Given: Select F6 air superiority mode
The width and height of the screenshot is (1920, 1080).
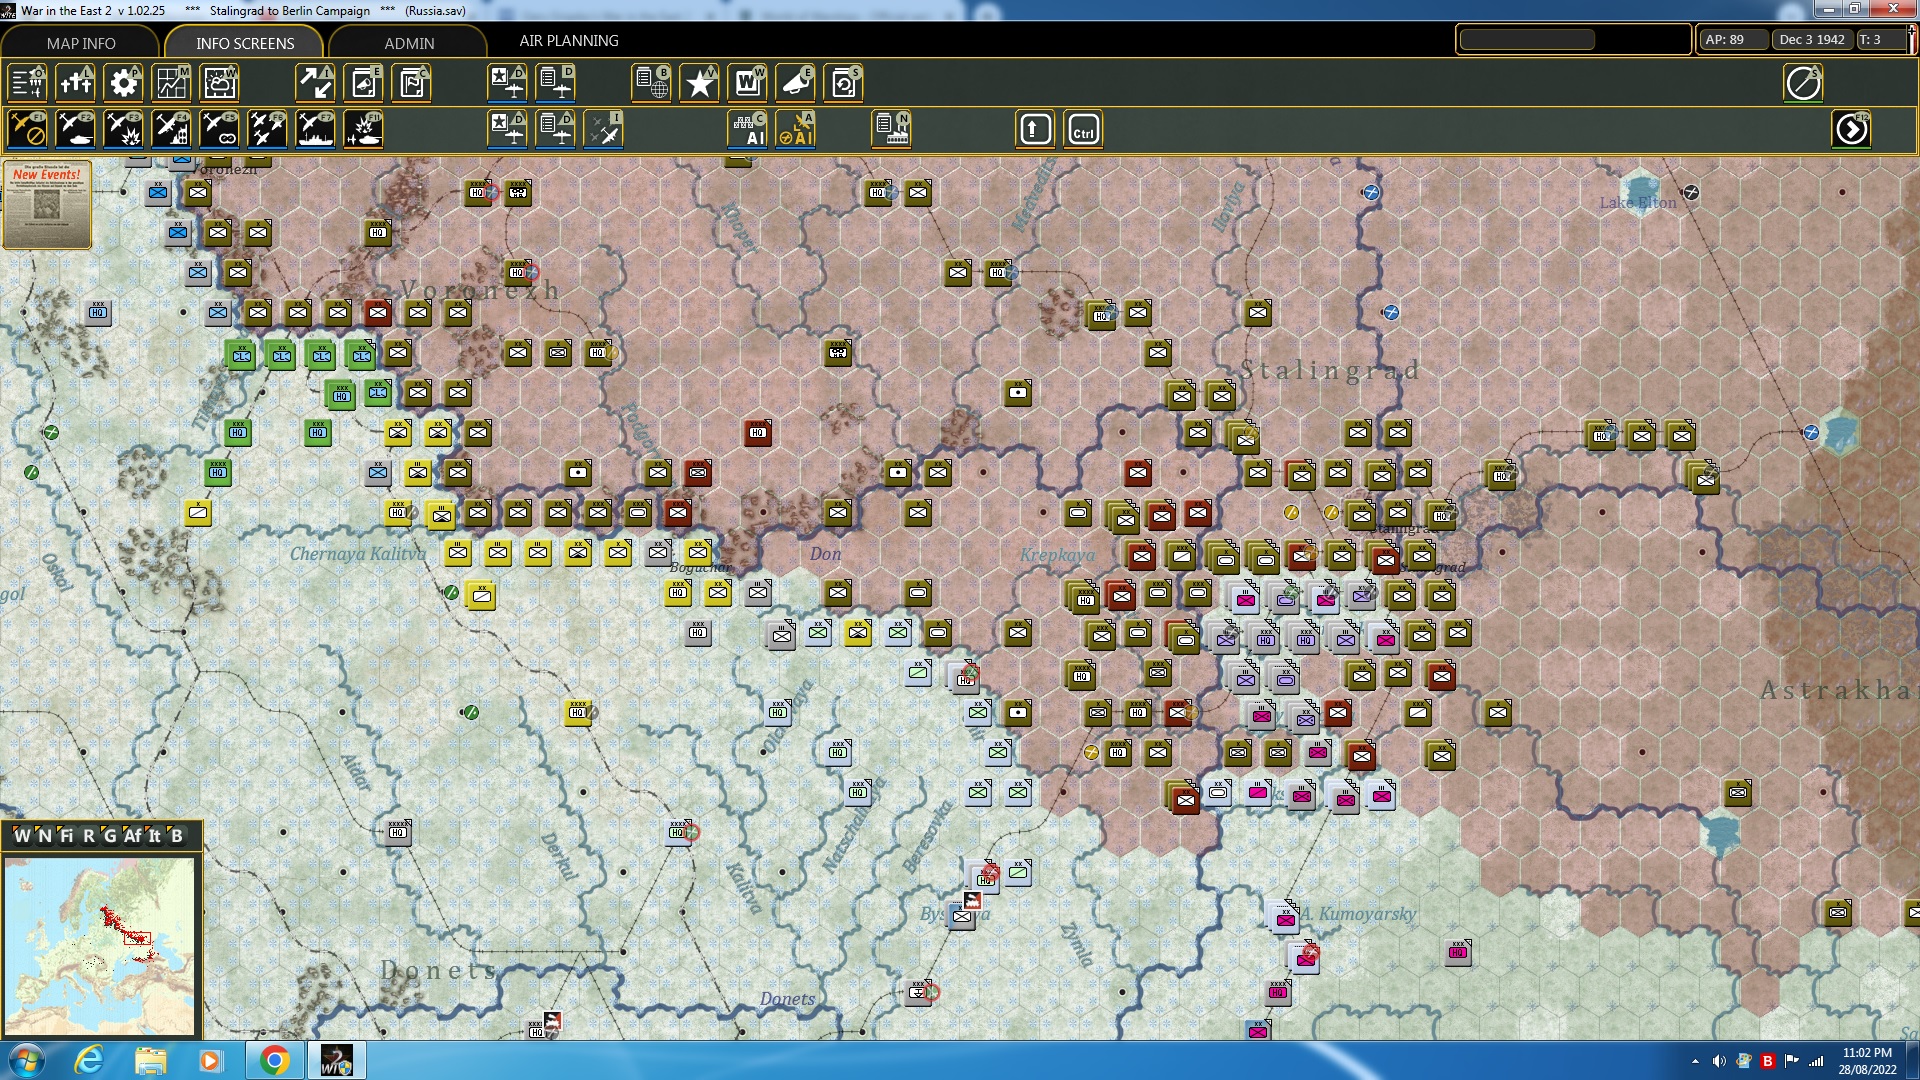Looking at the screenshot, I should (267, 130).
